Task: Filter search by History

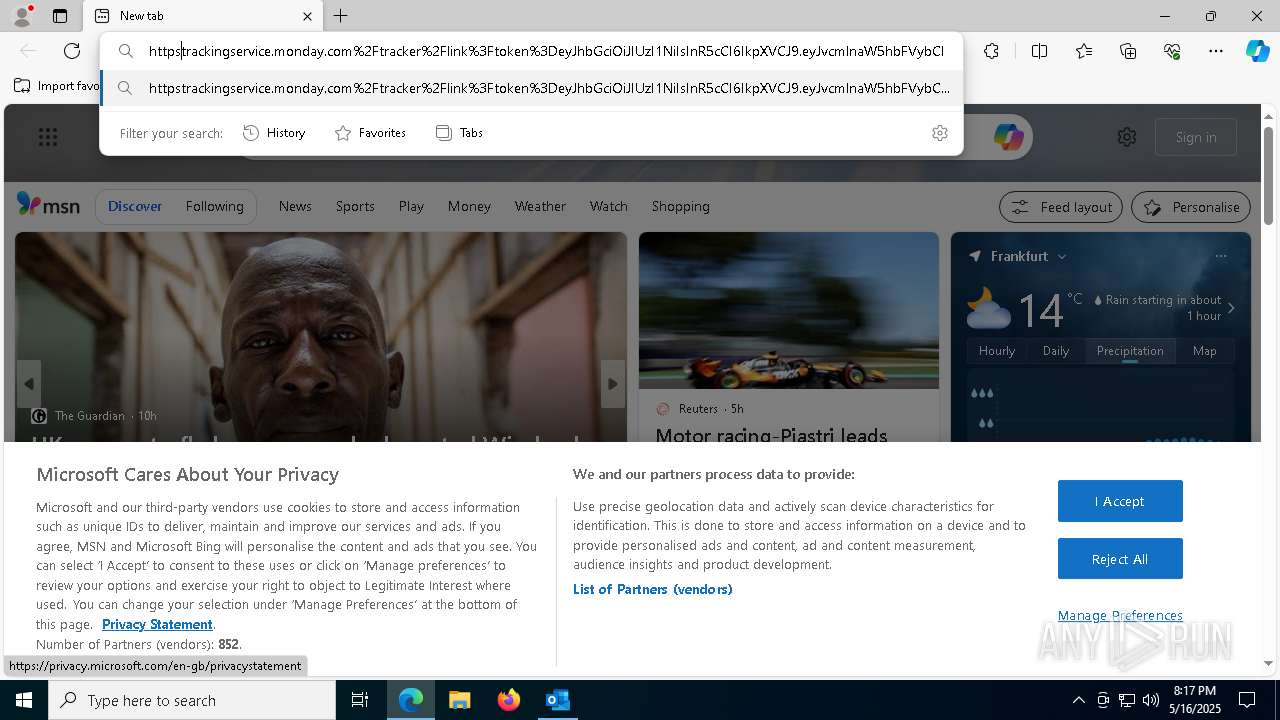Action: coord(275,133)
